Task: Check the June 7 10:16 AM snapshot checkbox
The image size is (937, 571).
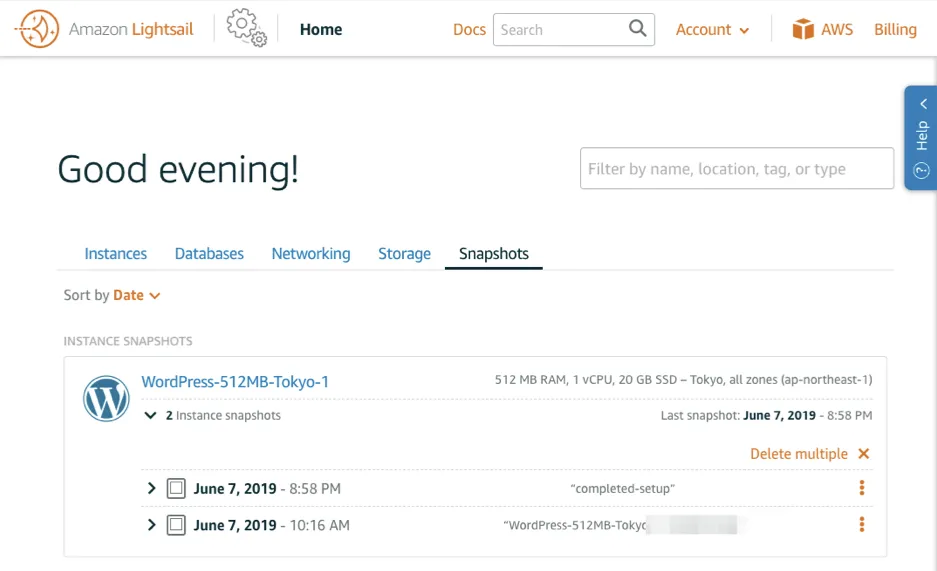Action: click(176, 525)
